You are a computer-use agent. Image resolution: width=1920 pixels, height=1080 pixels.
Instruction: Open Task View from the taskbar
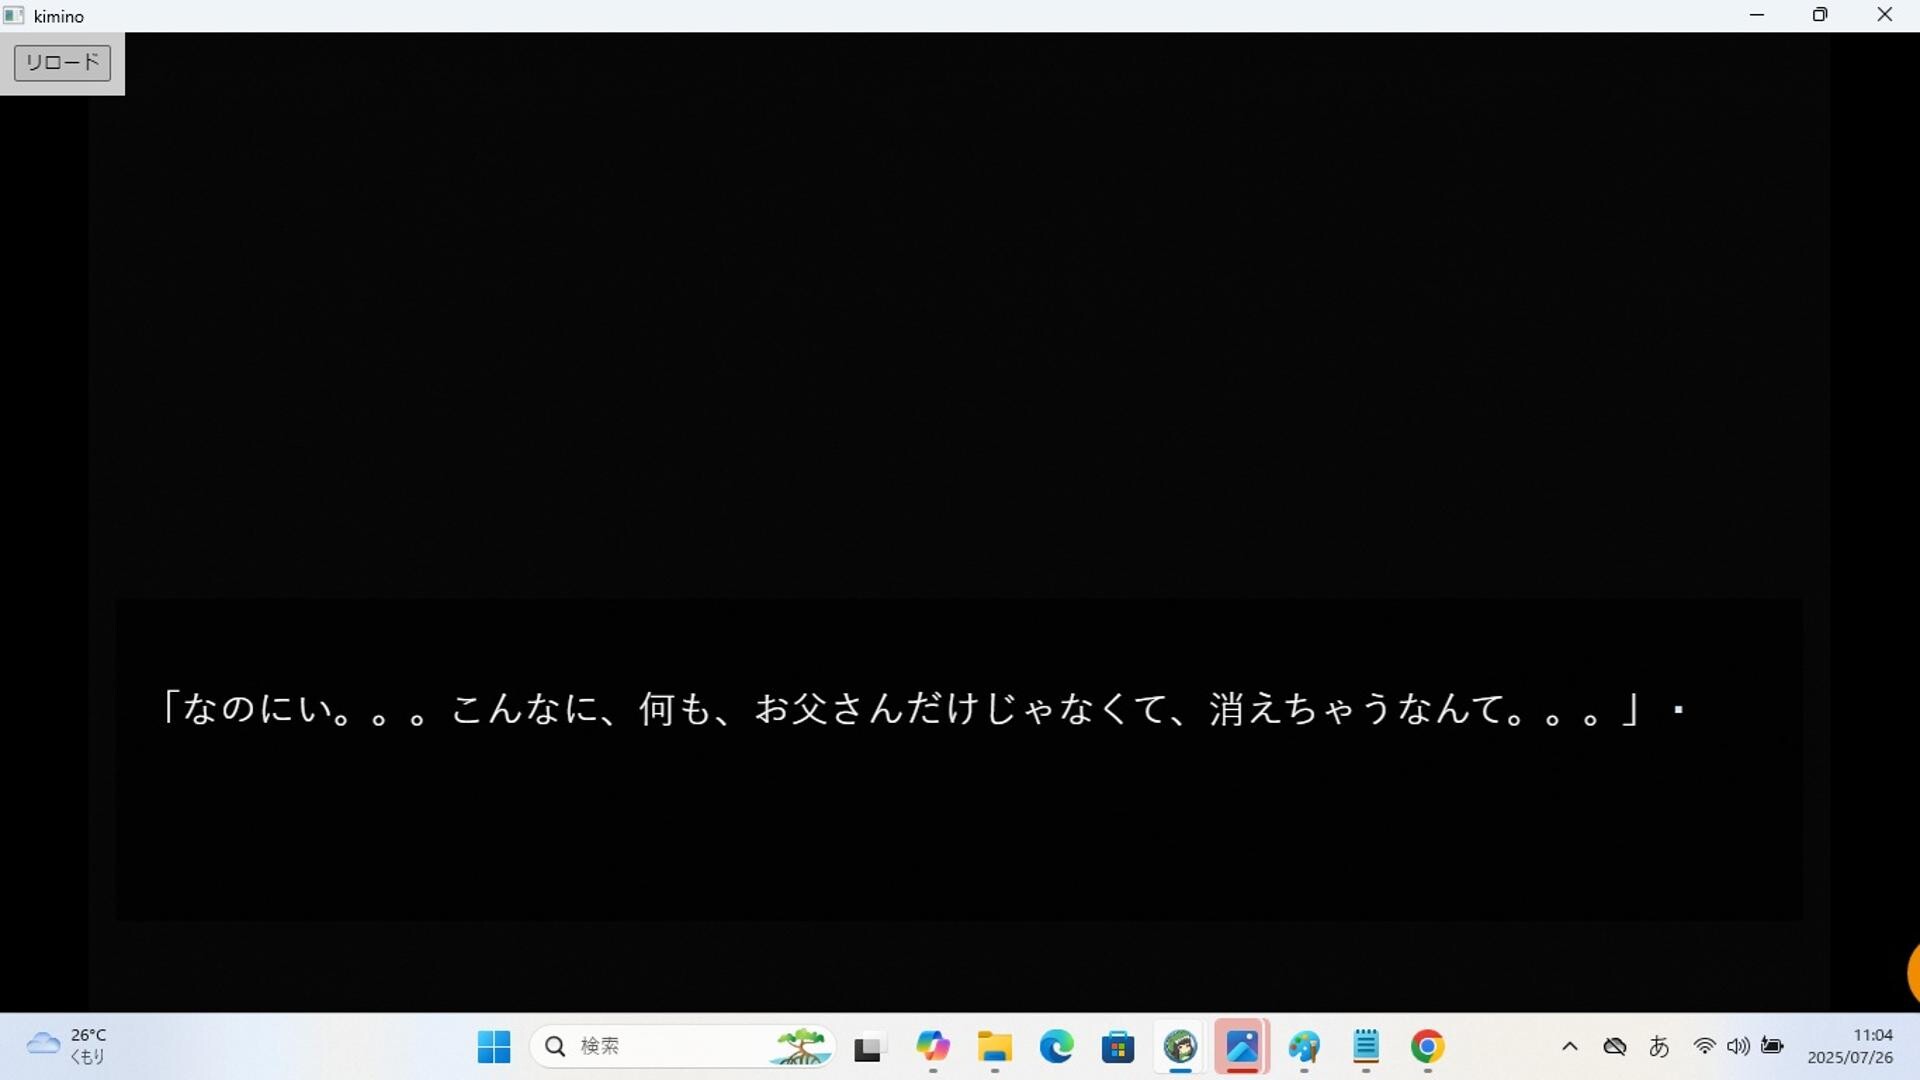point(869,1047)
